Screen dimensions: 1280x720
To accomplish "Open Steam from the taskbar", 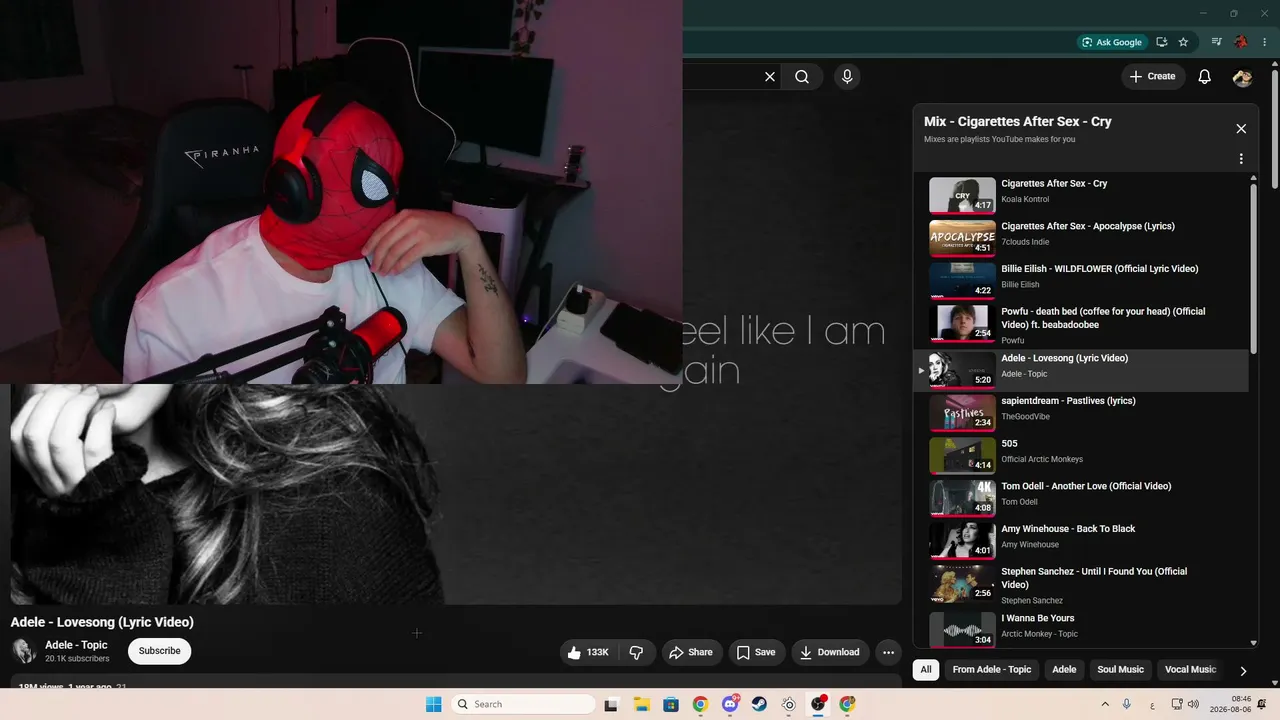I will 759,704.
